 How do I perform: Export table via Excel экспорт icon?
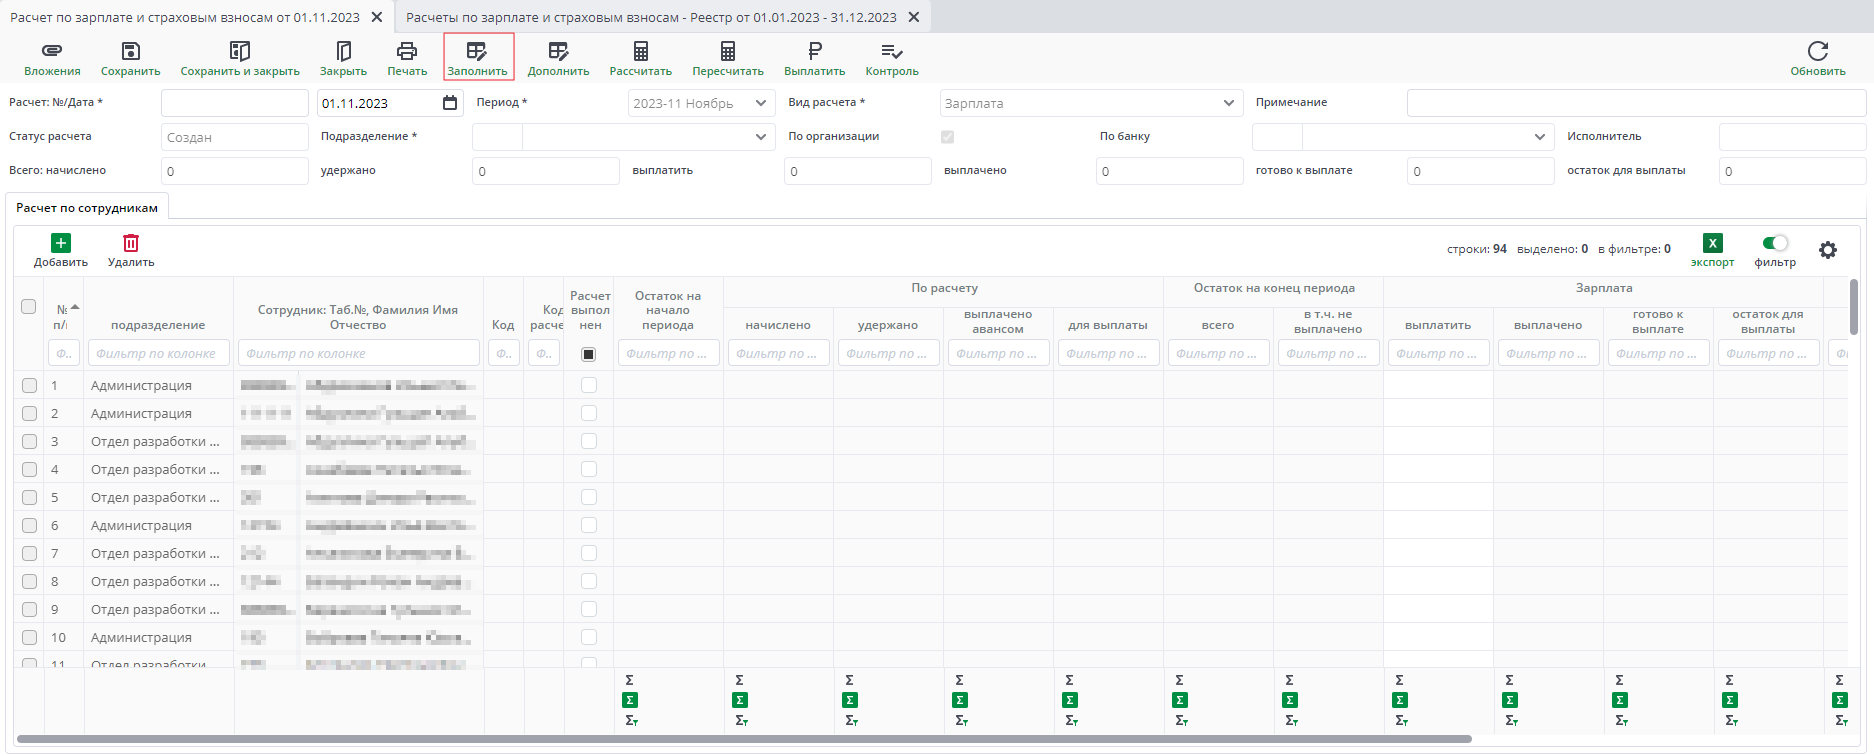(1712, 243)
